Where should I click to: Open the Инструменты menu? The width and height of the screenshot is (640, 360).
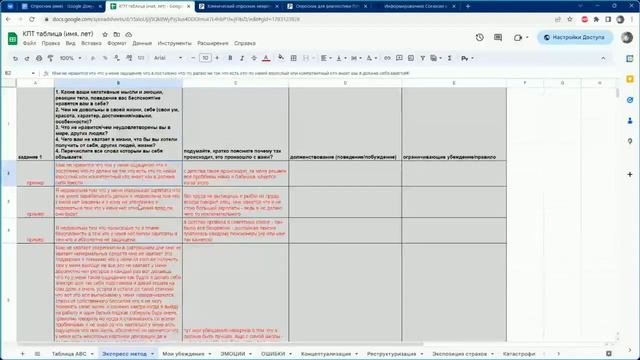pos(174,43)
